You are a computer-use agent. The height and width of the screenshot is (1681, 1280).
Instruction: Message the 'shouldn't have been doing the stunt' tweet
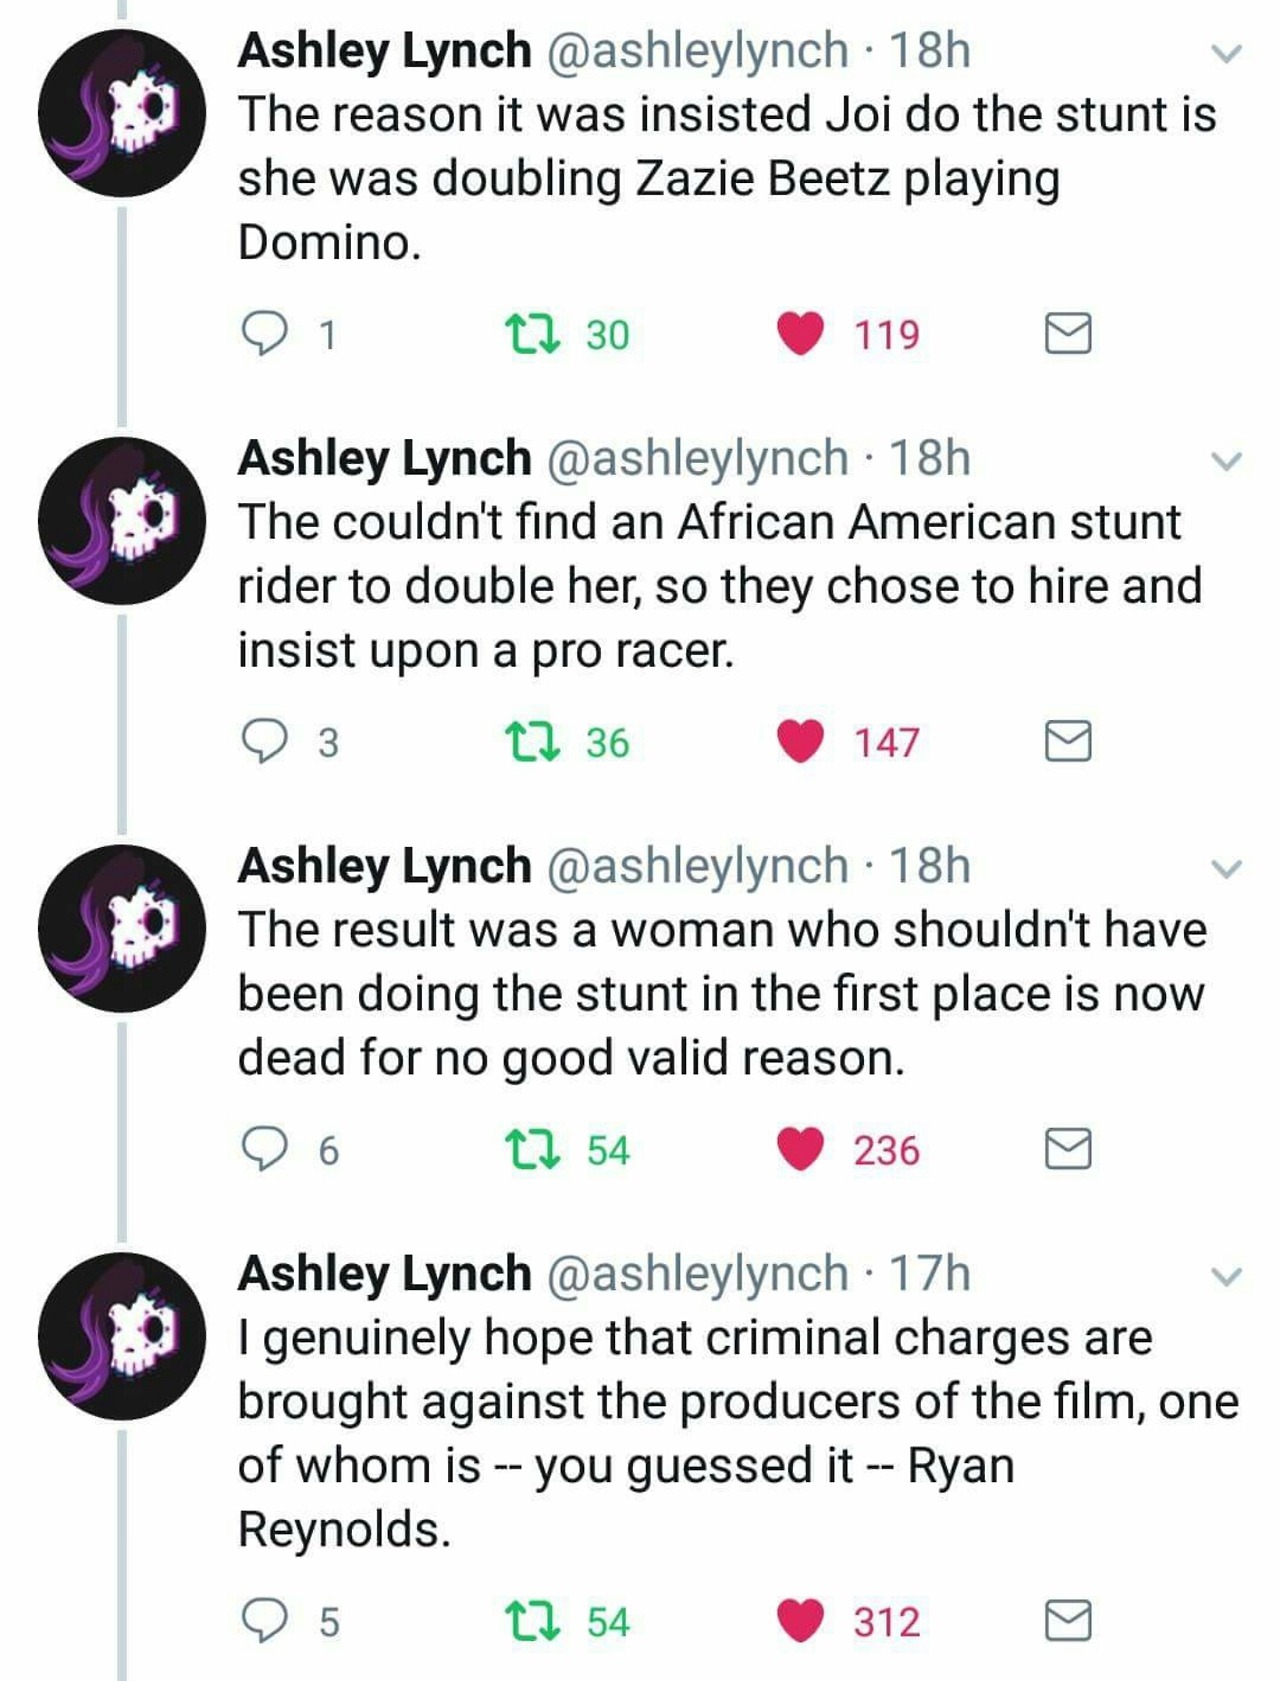(1067, 1149)
